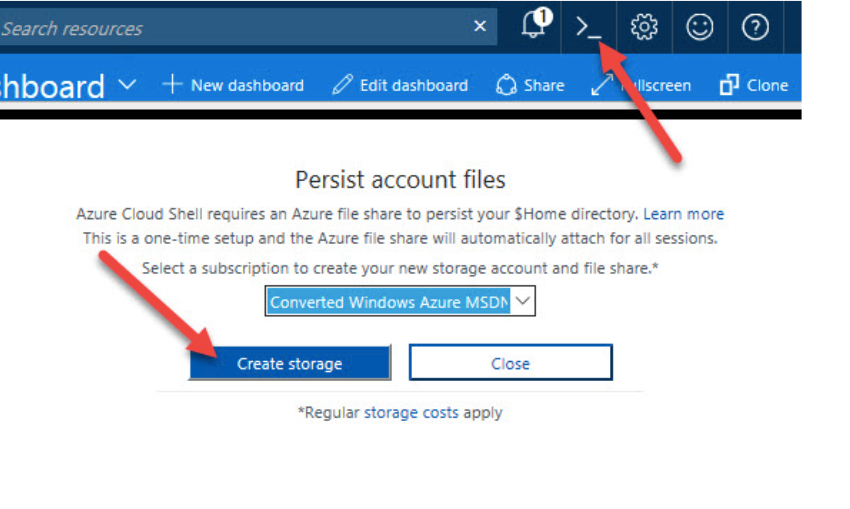
Task: Launch Cloud Shell from the top bar
Action: tap(588, 27)
